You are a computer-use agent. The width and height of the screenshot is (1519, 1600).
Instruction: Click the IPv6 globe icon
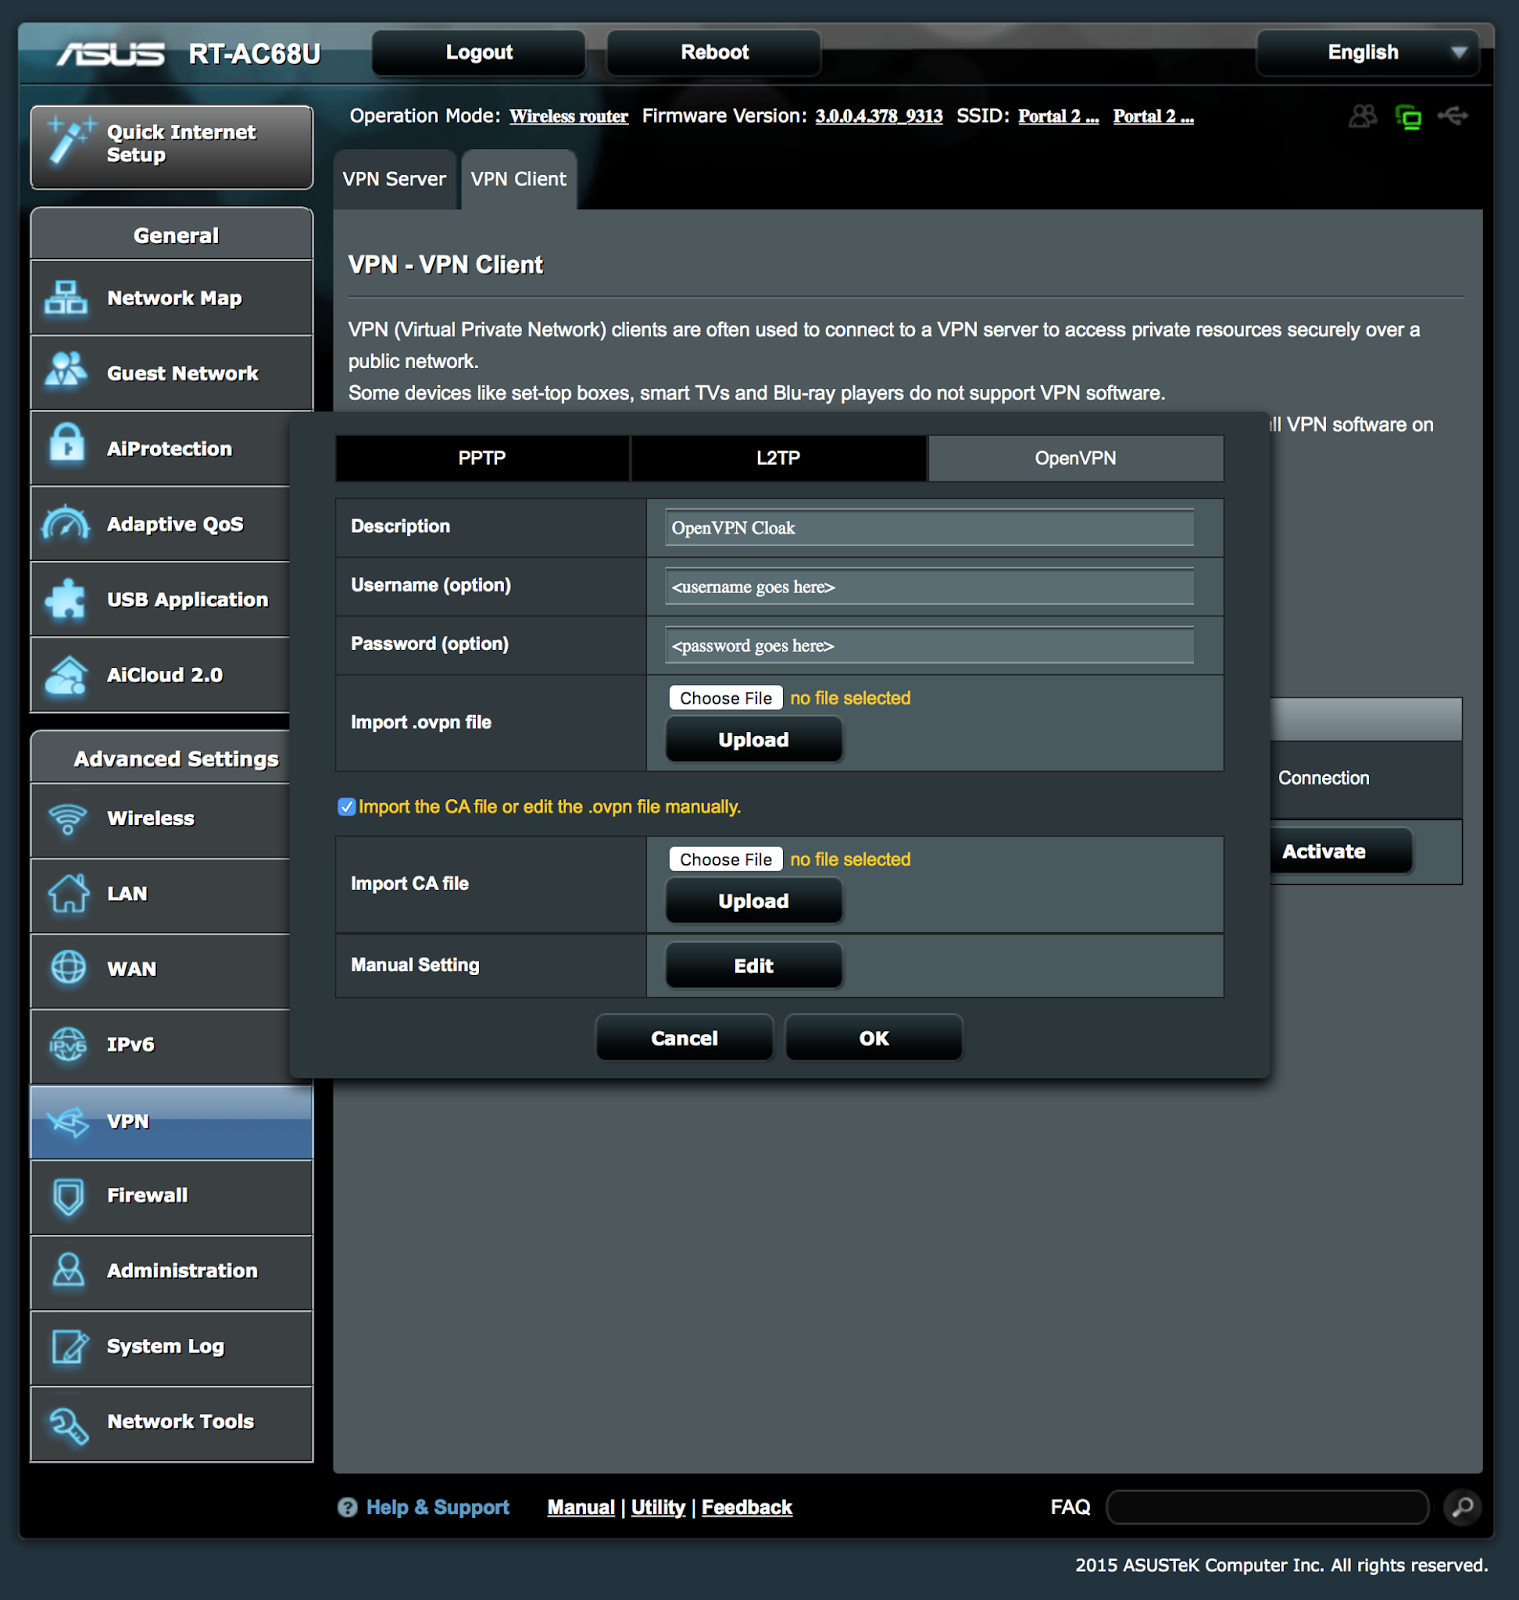point(68,1044)
